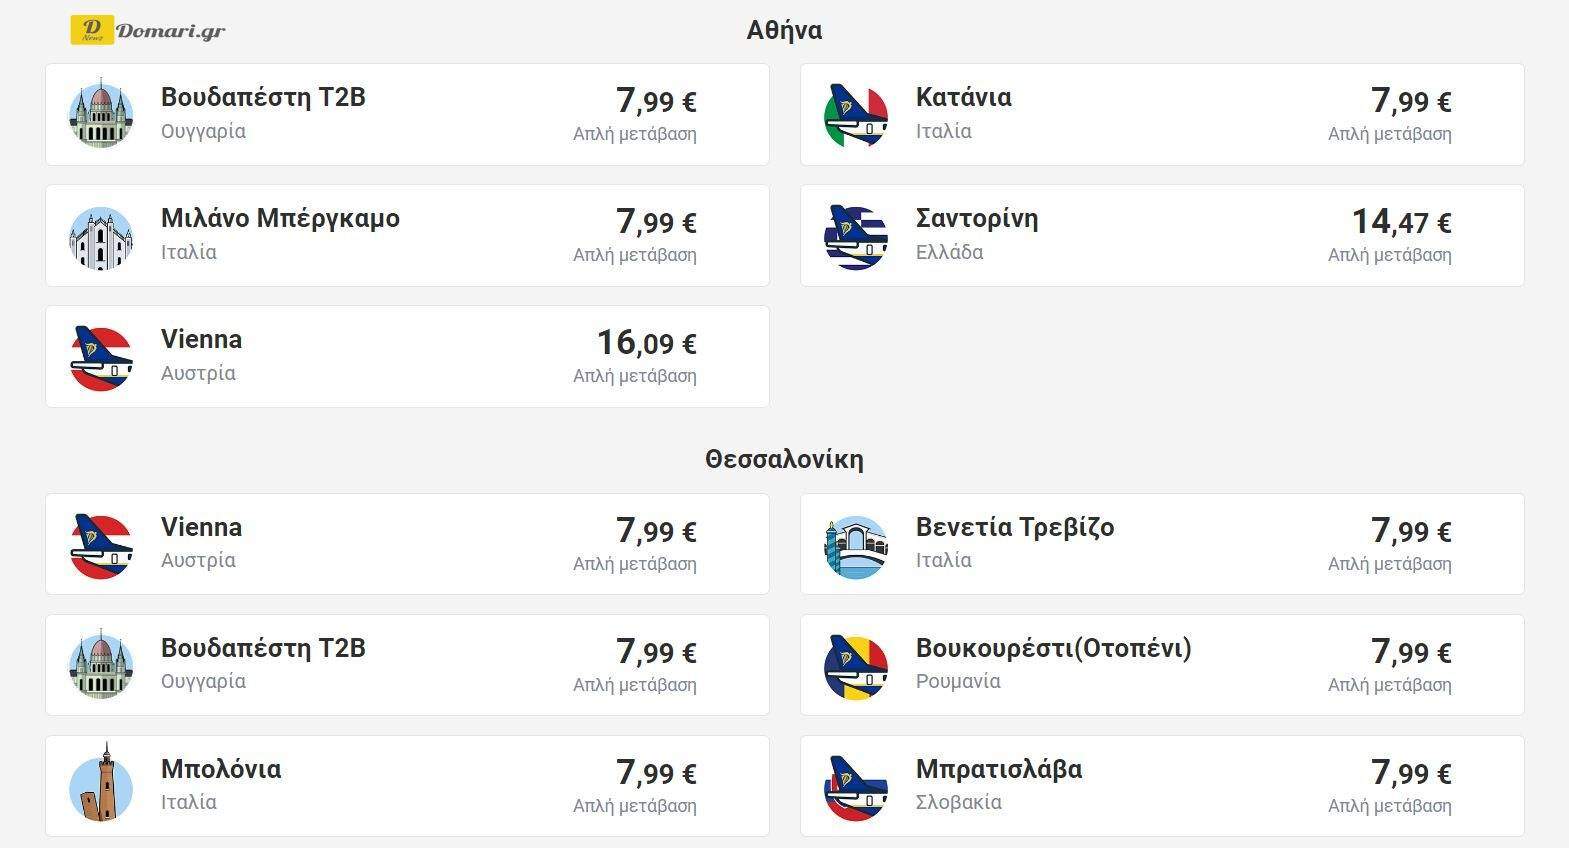Open the Βουκουρέστι(Οτοπένι) destination title
This screenshot has width=1569, height=848.
point(1053,648)
